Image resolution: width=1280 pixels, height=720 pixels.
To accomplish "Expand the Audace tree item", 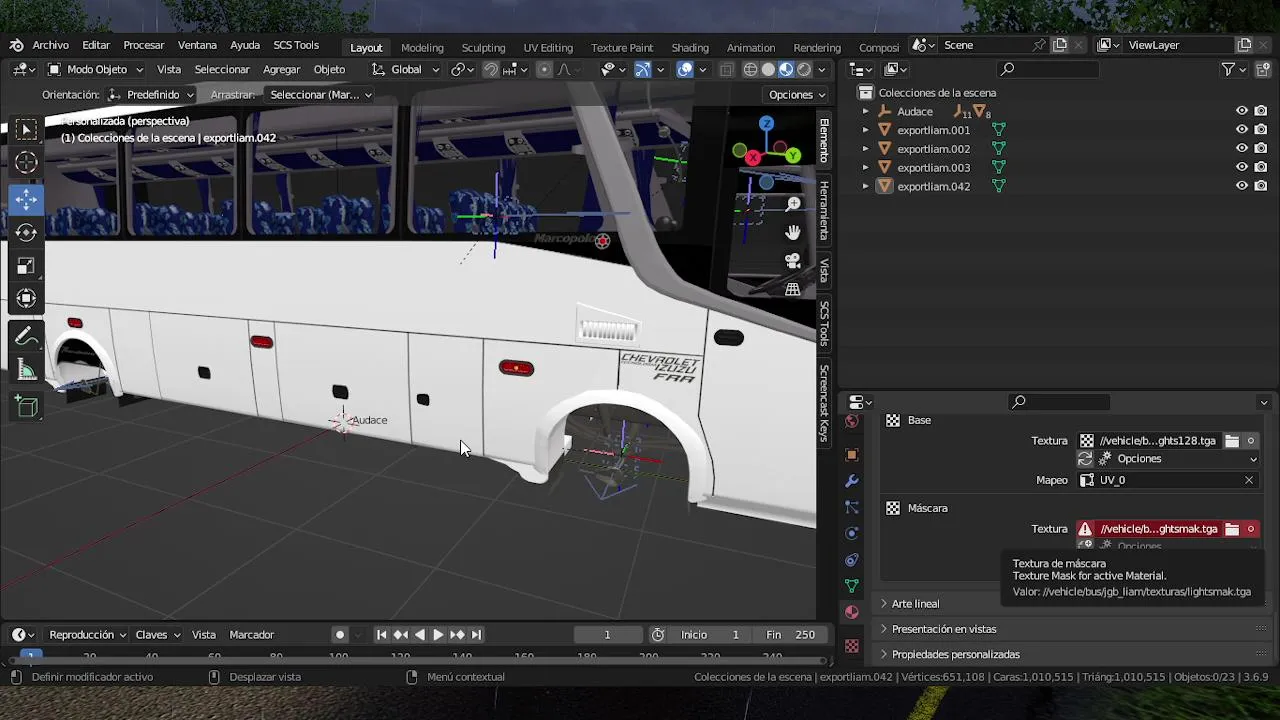I will point(866,112).
